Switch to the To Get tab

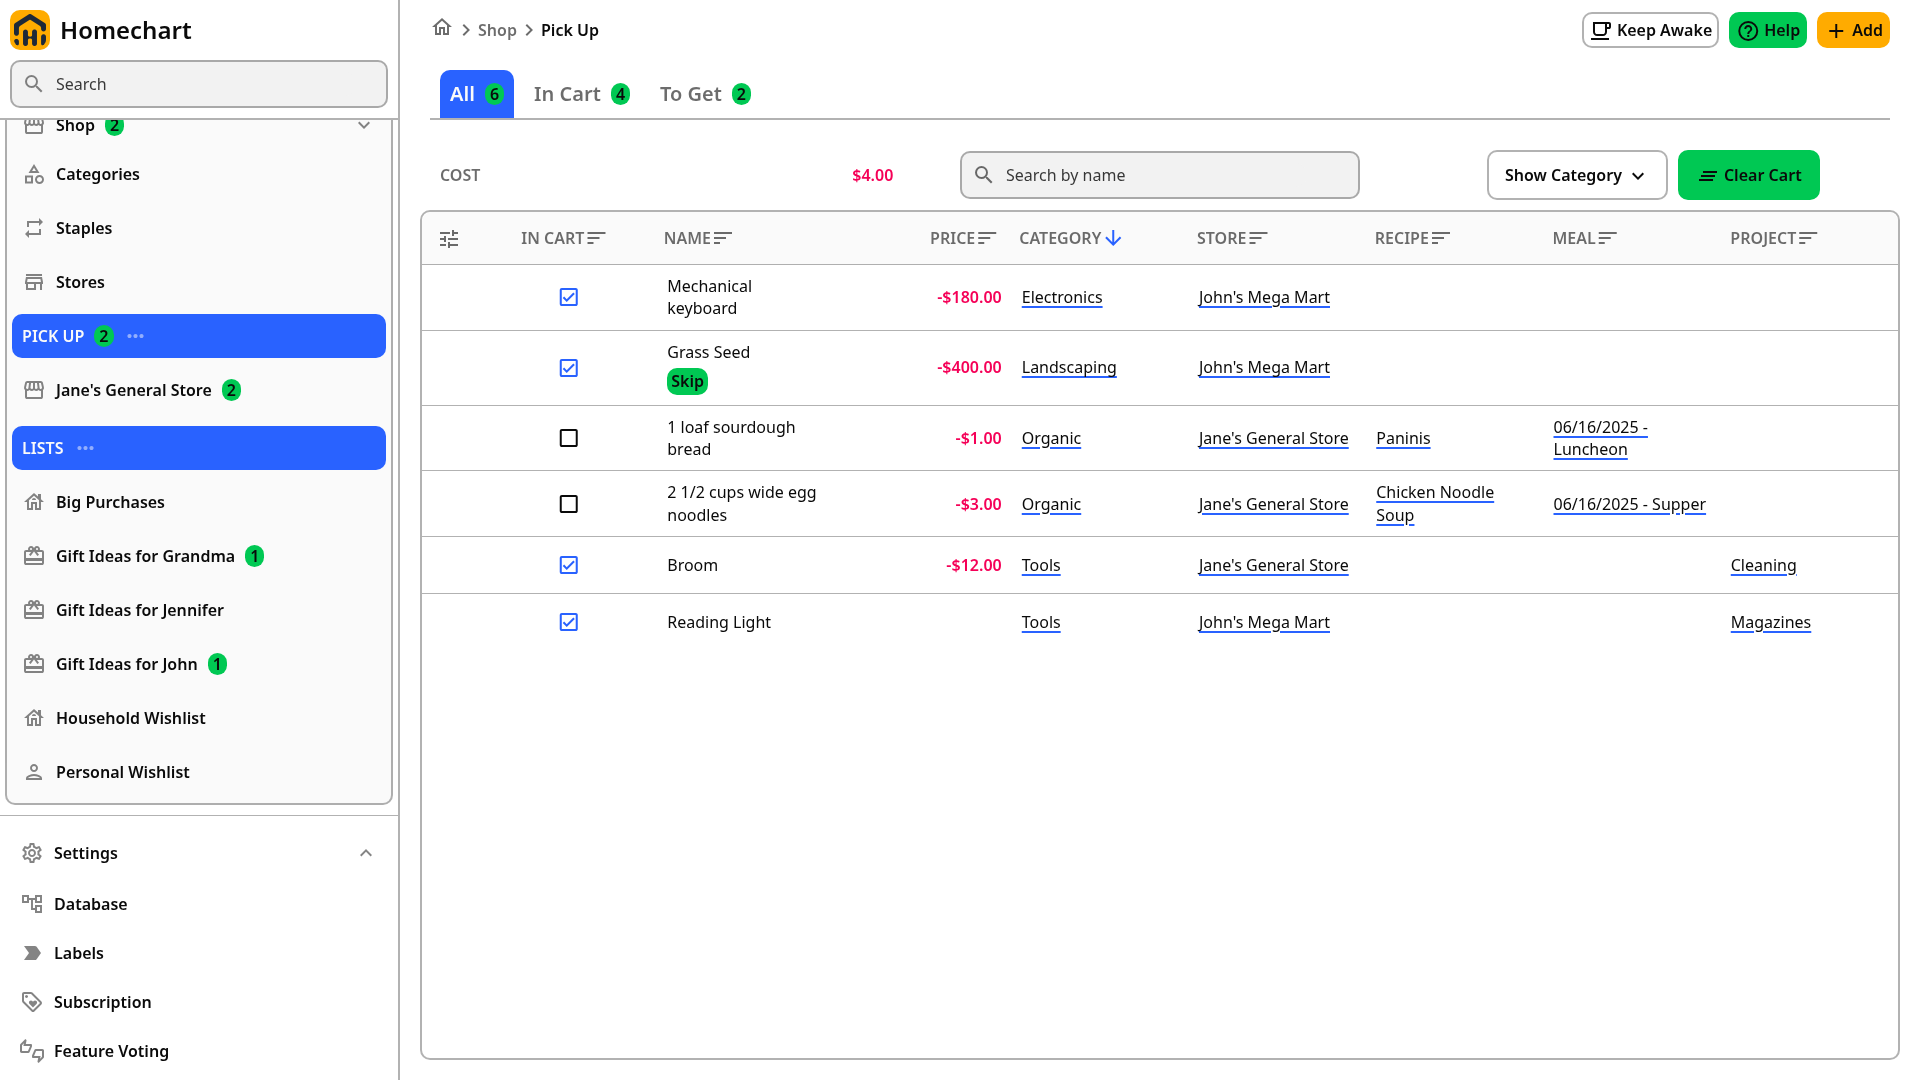tap(705, 94)
